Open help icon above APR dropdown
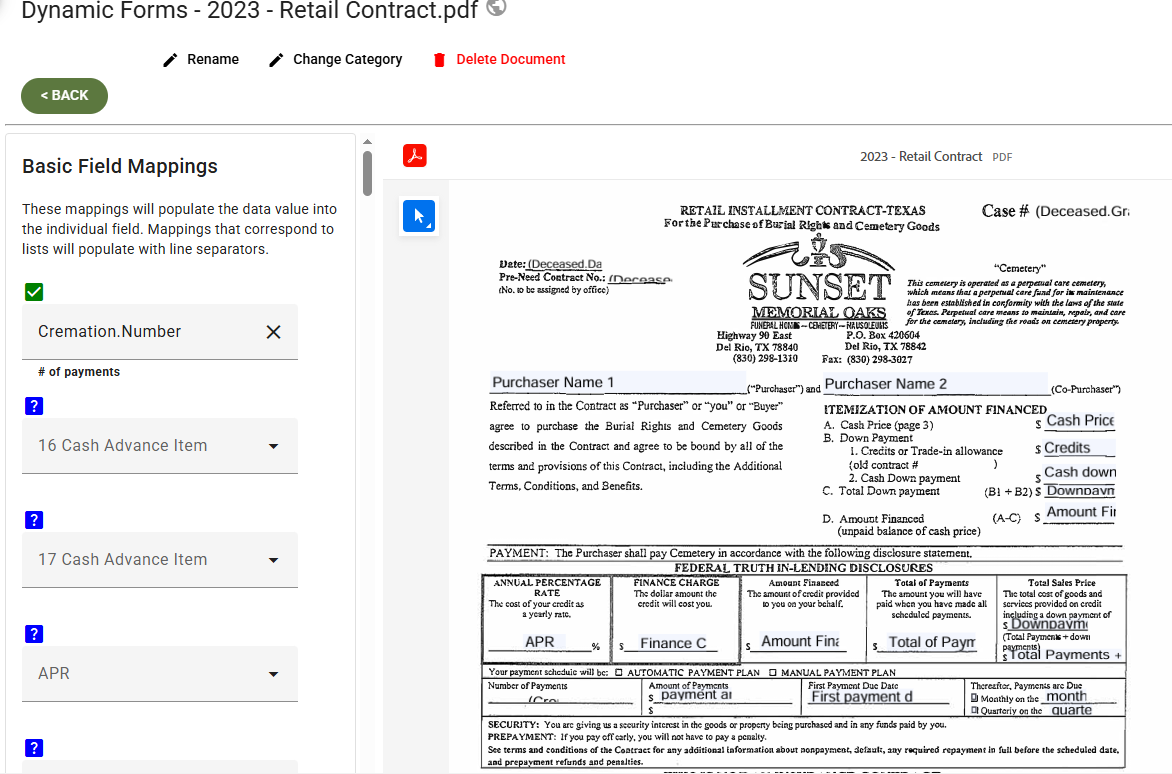This screenshot has width=1172, height=774. pyautogui.click(x=34, y=634)
